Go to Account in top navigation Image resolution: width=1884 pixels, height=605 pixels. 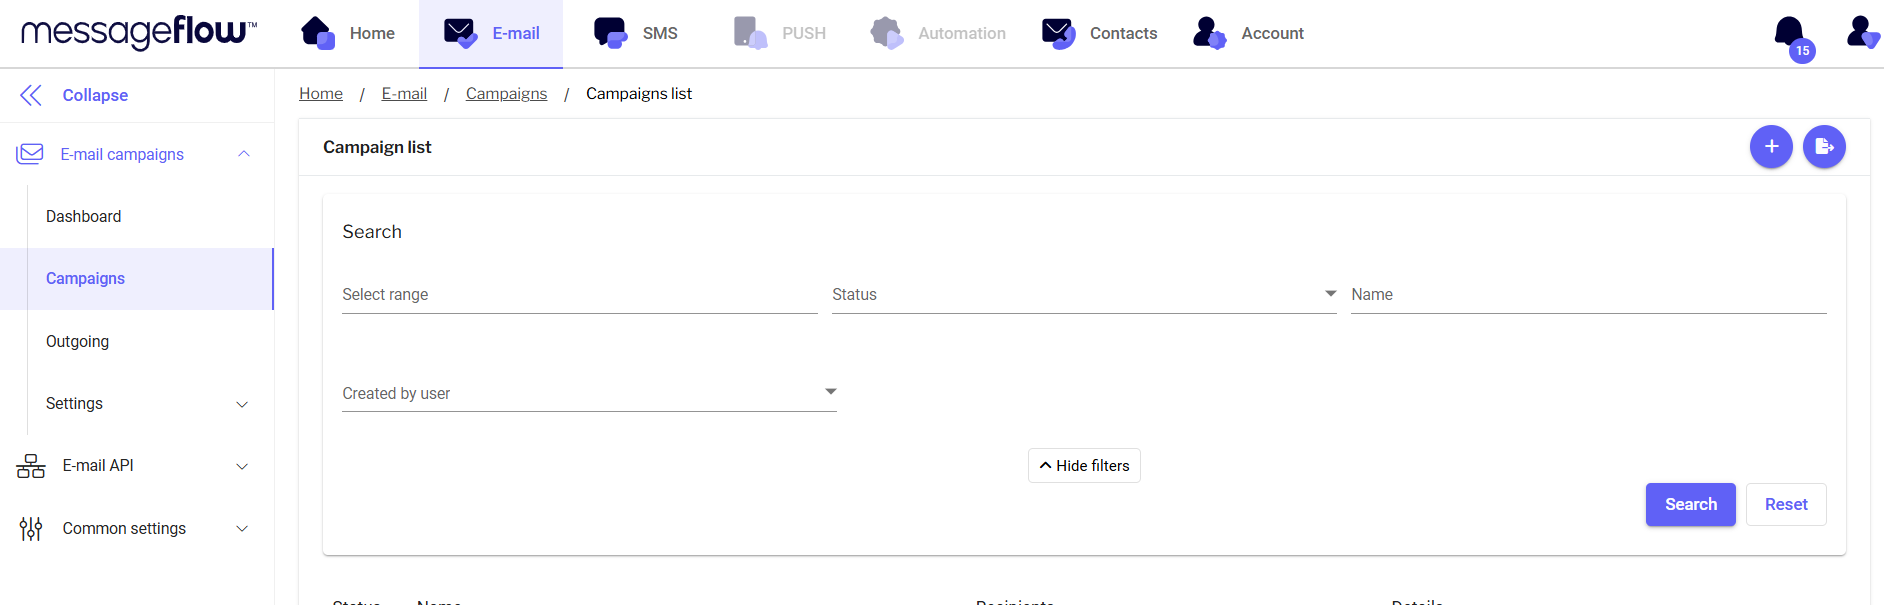tap(1249, 33)
